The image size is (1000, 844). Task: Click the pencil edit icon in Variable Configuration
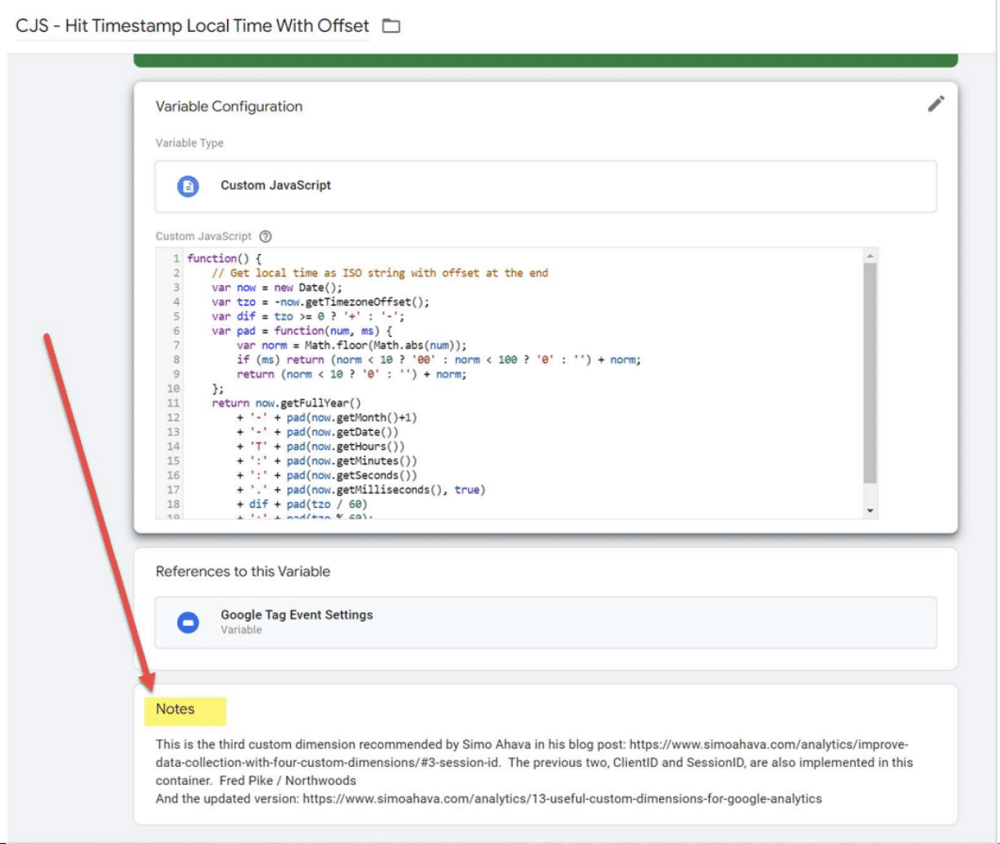[x=935, y=104]
